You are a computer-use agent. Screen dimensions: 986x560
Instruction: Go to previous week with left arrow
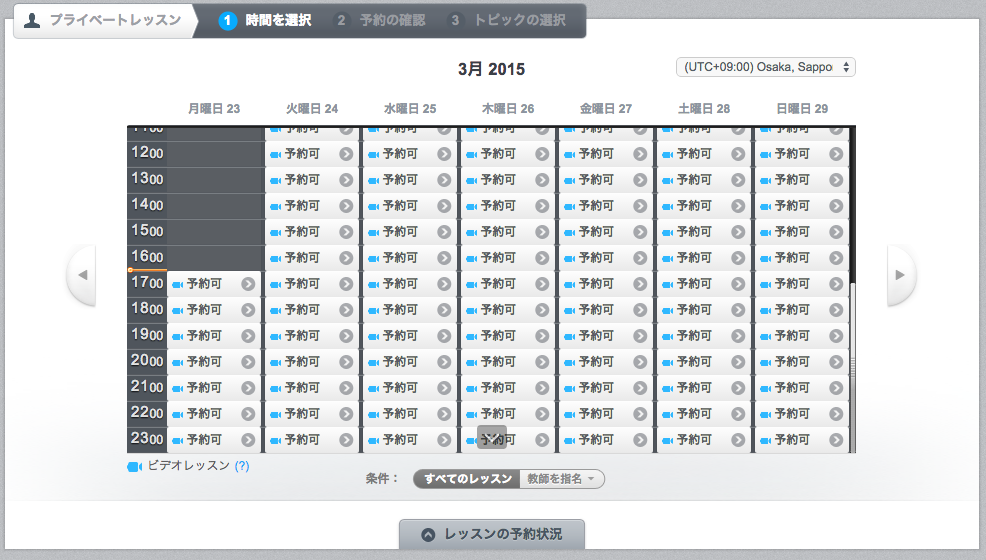click(82, 275)
